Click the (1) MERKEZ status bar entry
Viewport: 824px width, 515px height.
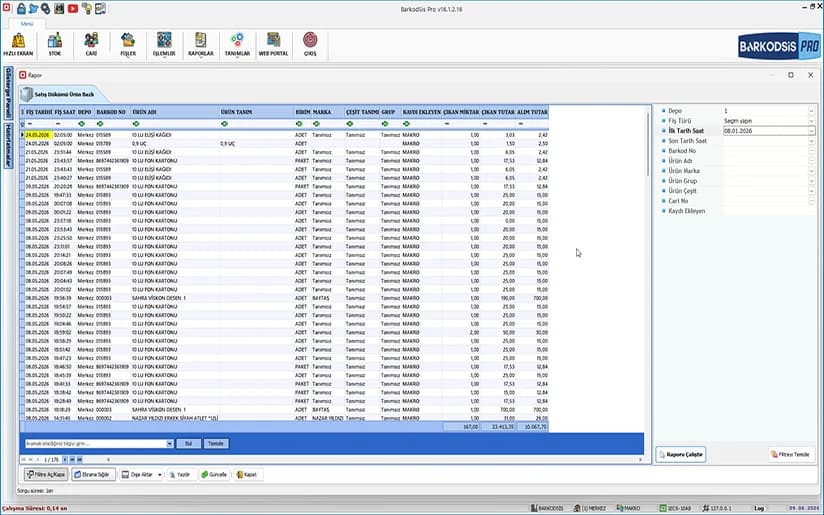point(590,508)
